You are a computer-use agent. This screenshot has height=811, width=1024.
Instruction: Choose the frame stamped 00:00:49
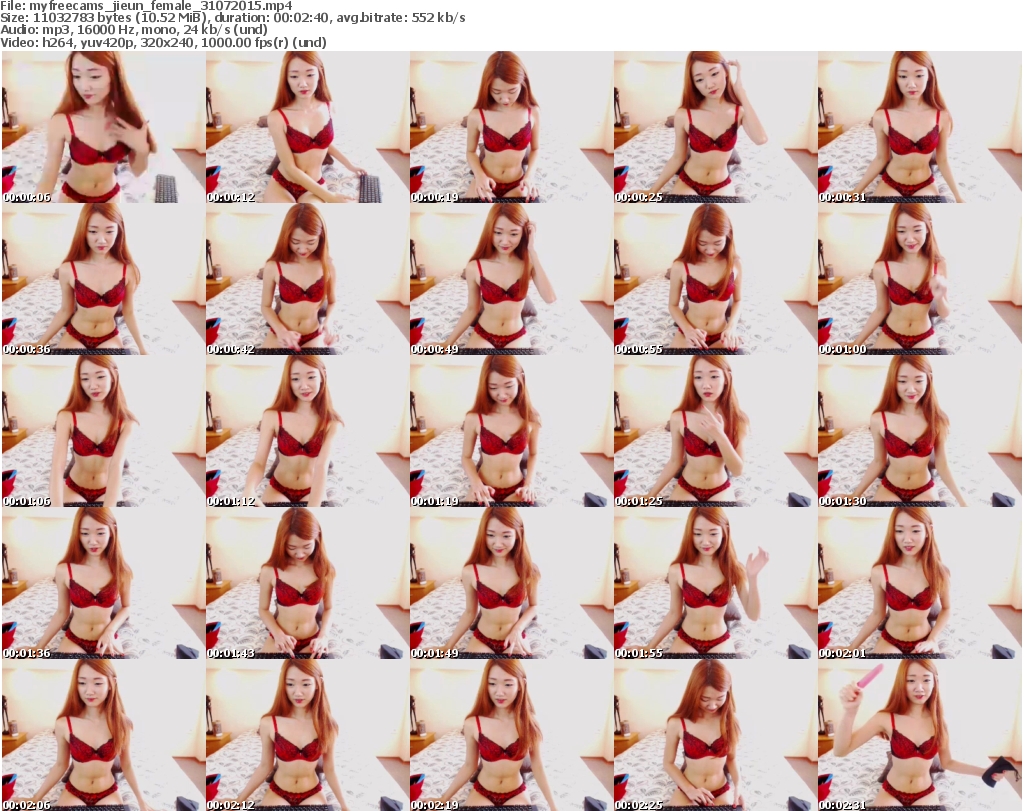tap(511, 279)
